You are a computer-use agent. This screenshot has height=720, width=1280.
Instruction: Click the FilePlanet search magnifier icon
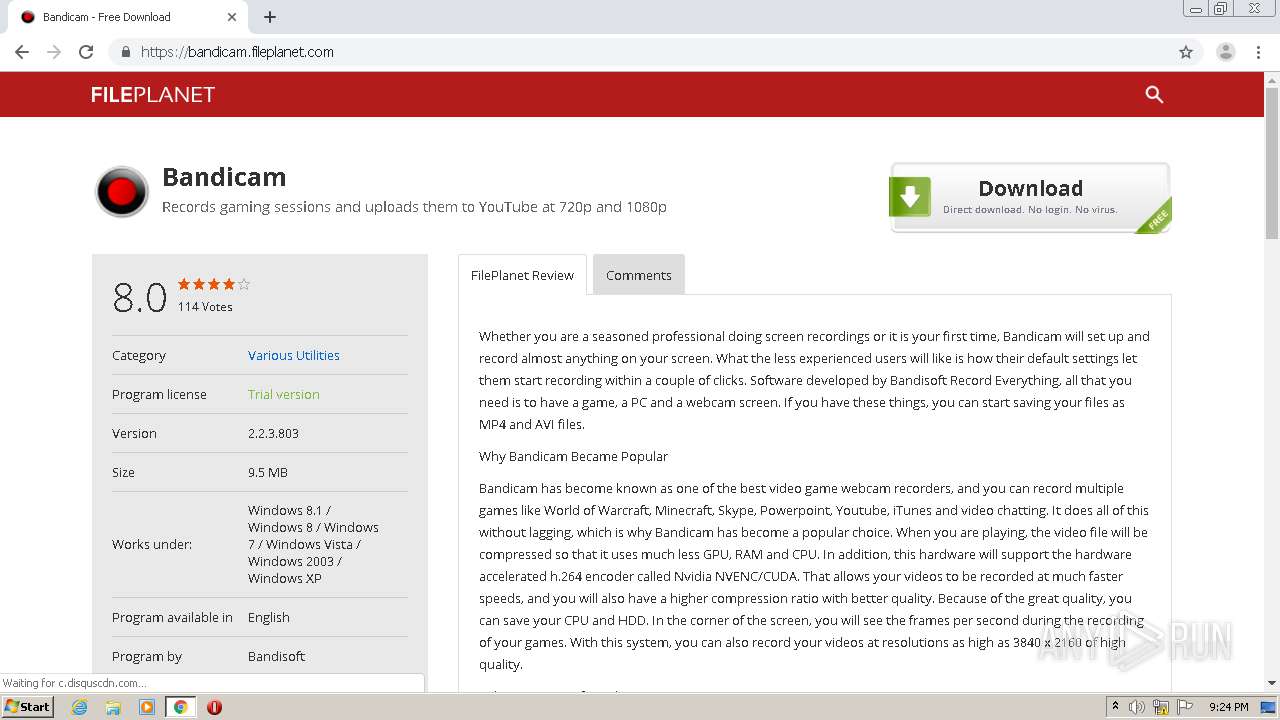click(1154, 94)
